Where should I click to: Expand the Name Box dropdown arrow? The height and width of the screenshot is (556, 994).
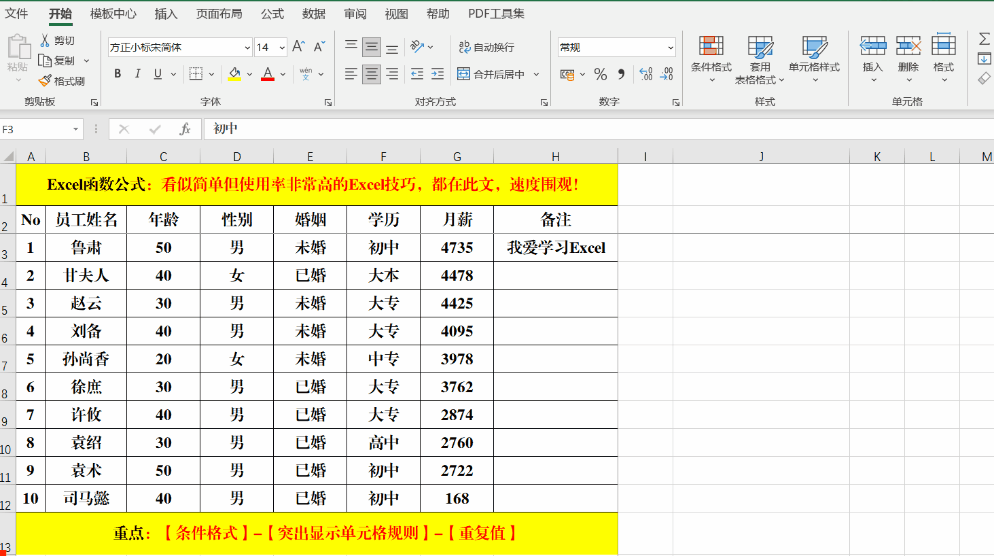(75, 129)
